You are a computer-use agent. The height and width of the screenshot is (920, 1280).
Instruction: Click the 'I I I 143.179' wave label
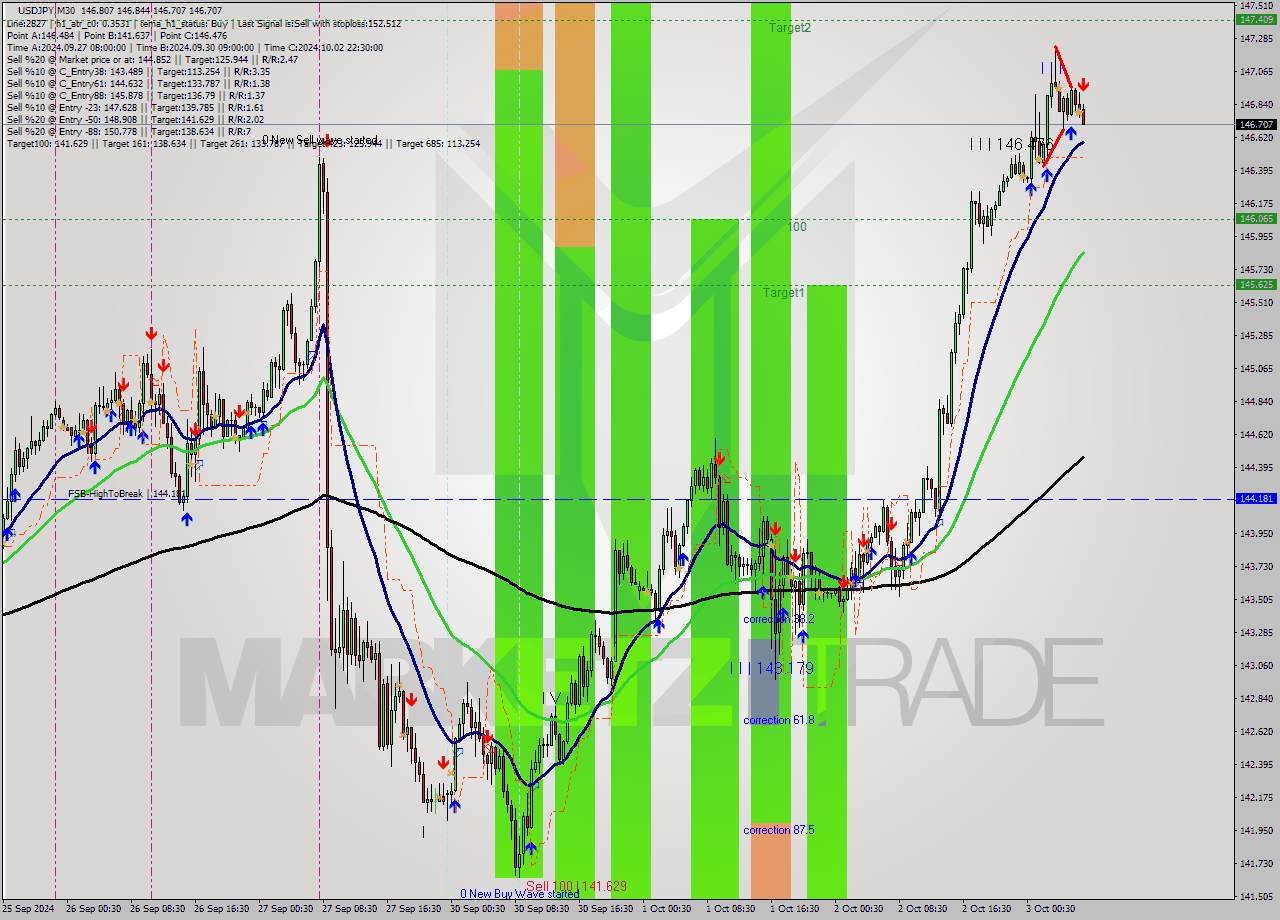pos(771,668)
